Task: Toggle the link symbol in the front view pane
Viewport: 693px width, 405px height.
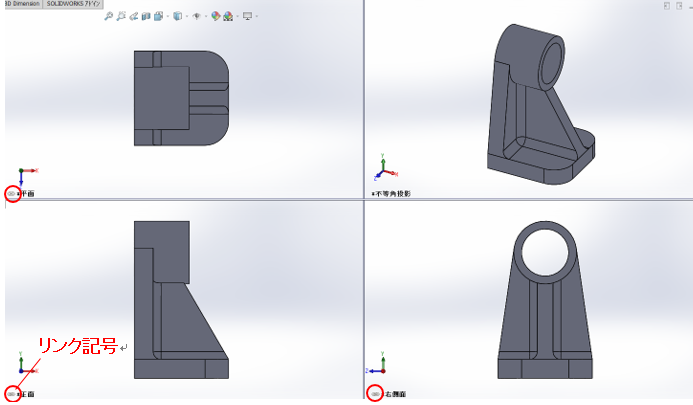Action: click(12, 394)
